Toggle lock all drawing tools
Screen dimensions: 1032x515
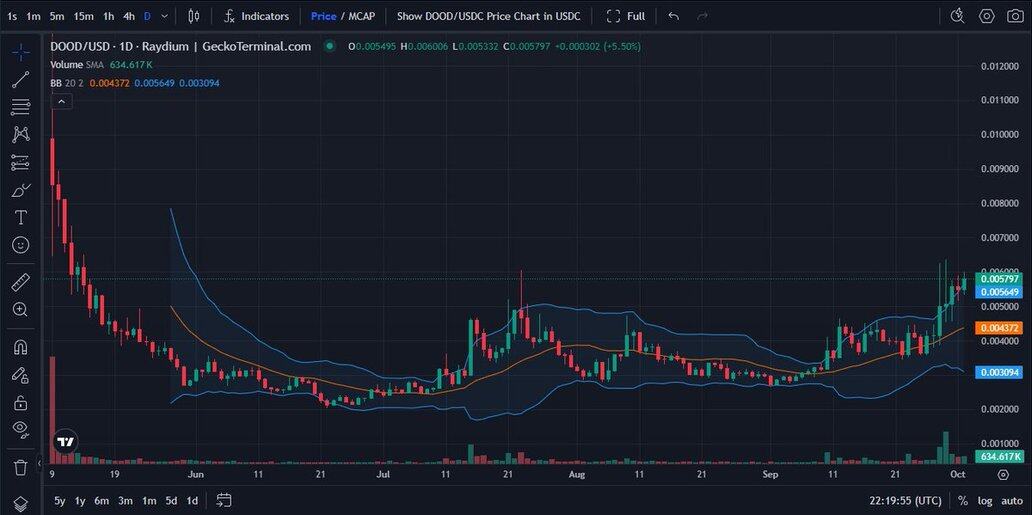(x=20, y=403)
